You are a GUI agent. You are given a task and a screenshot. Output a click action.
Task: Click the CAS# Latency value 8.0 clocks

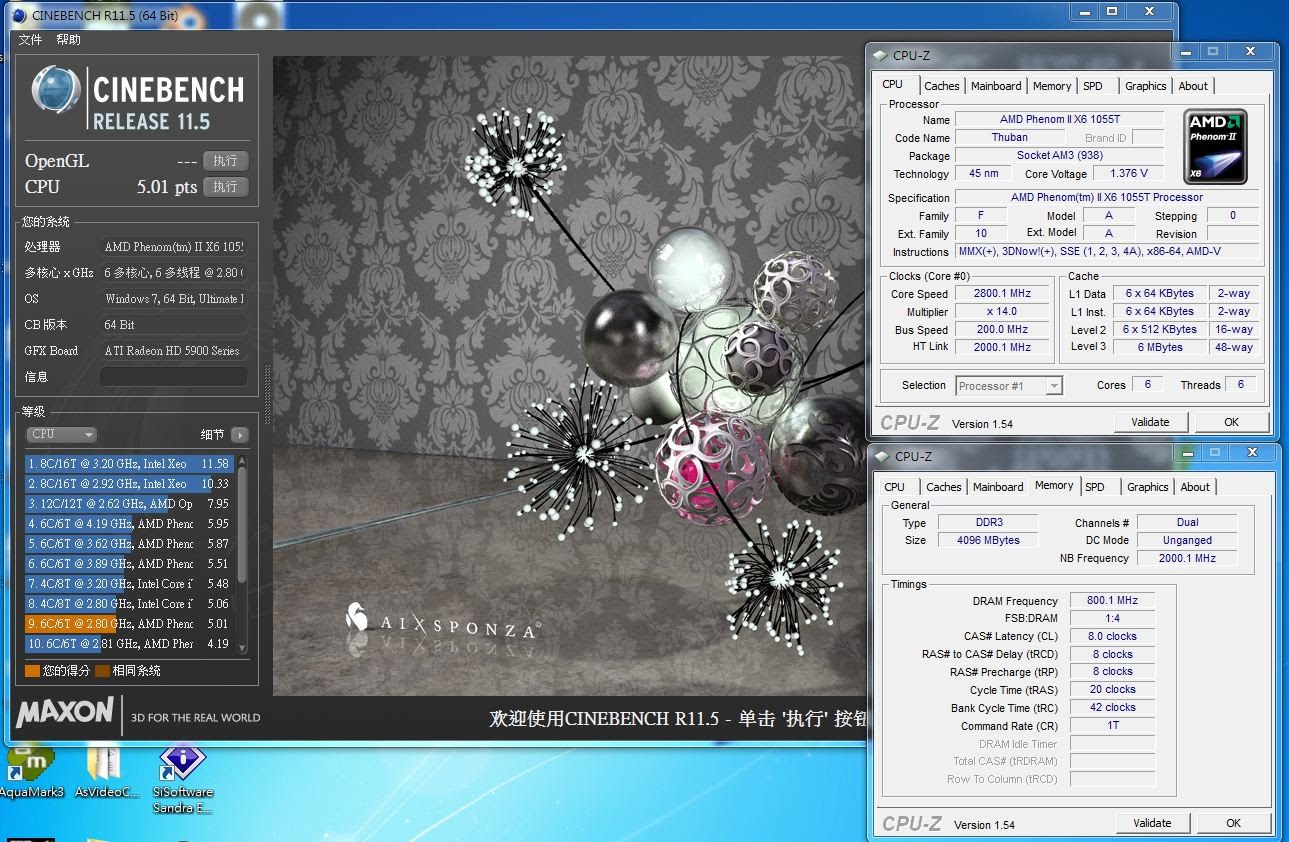(1112, 637)
